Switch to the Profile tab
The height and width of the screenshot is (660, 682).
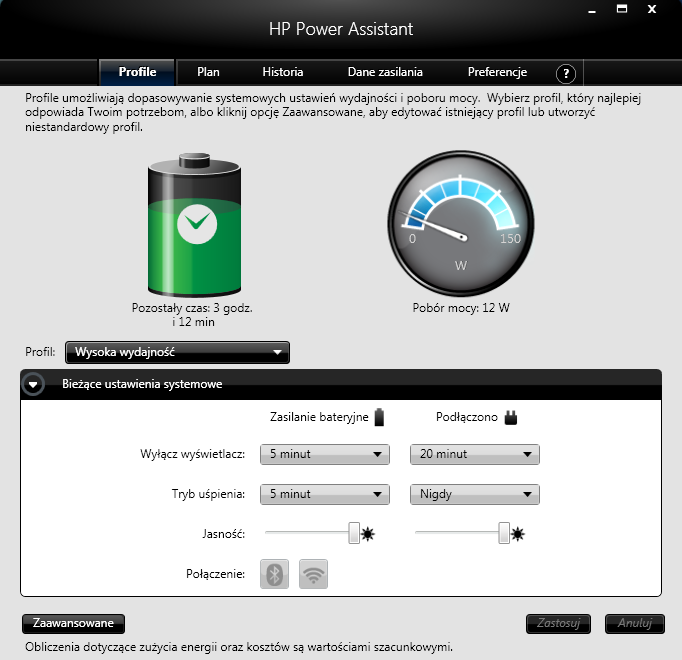coord(137,72)
